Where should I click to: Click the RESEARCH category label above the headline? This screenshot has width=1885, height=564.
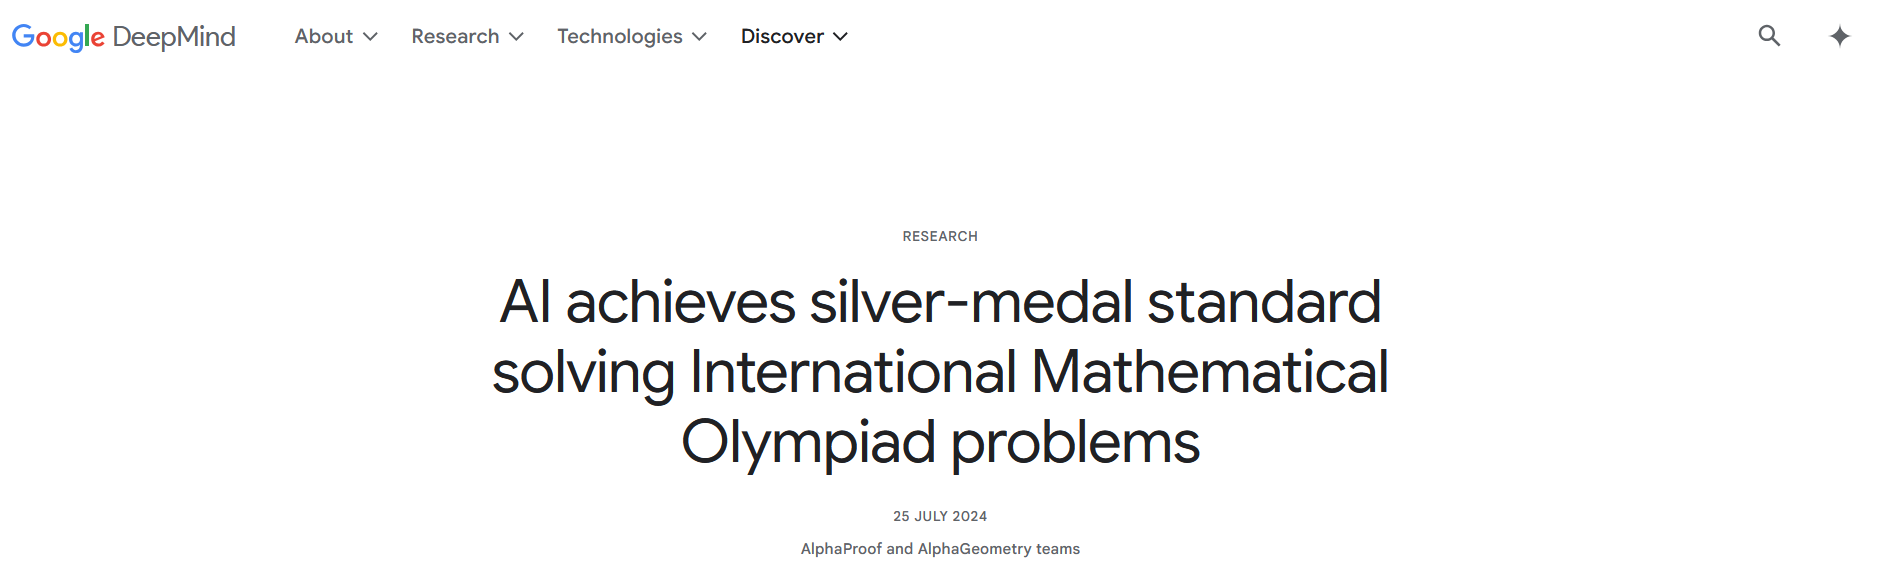pos(940,236)
